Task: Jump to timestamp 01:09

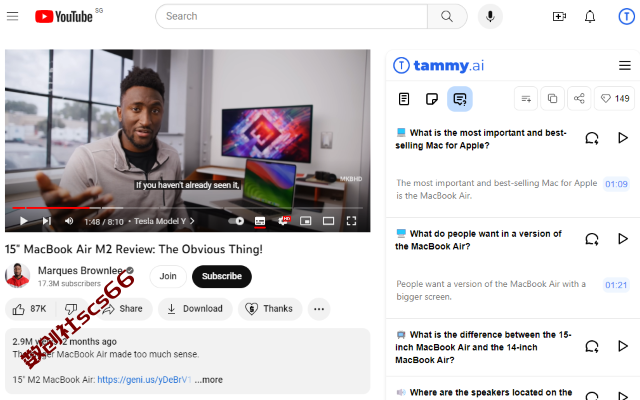Action: [616, 184]
